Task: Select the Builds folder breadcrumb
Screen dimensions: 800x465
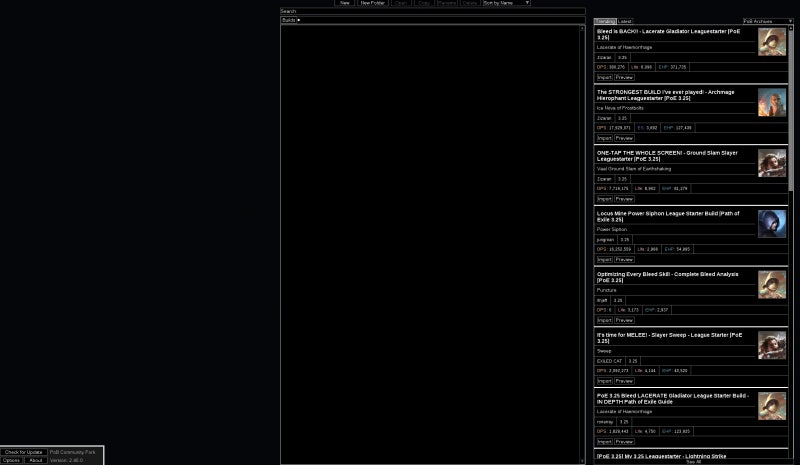Action: (x=289, y=20)
